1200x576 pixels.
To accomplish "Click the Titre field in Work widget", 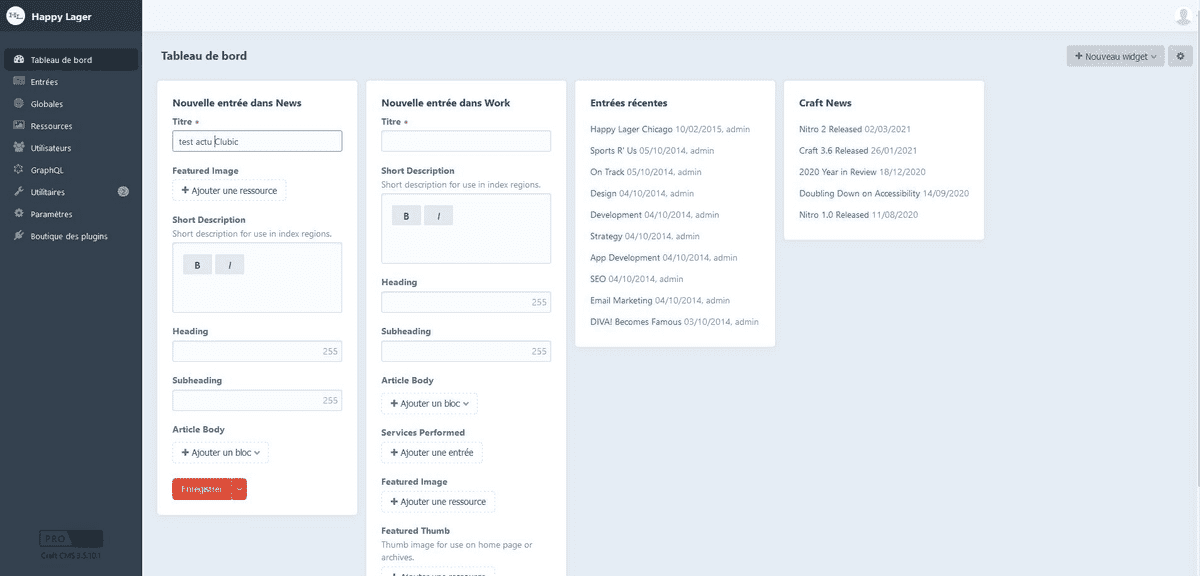I will point(466,141).
